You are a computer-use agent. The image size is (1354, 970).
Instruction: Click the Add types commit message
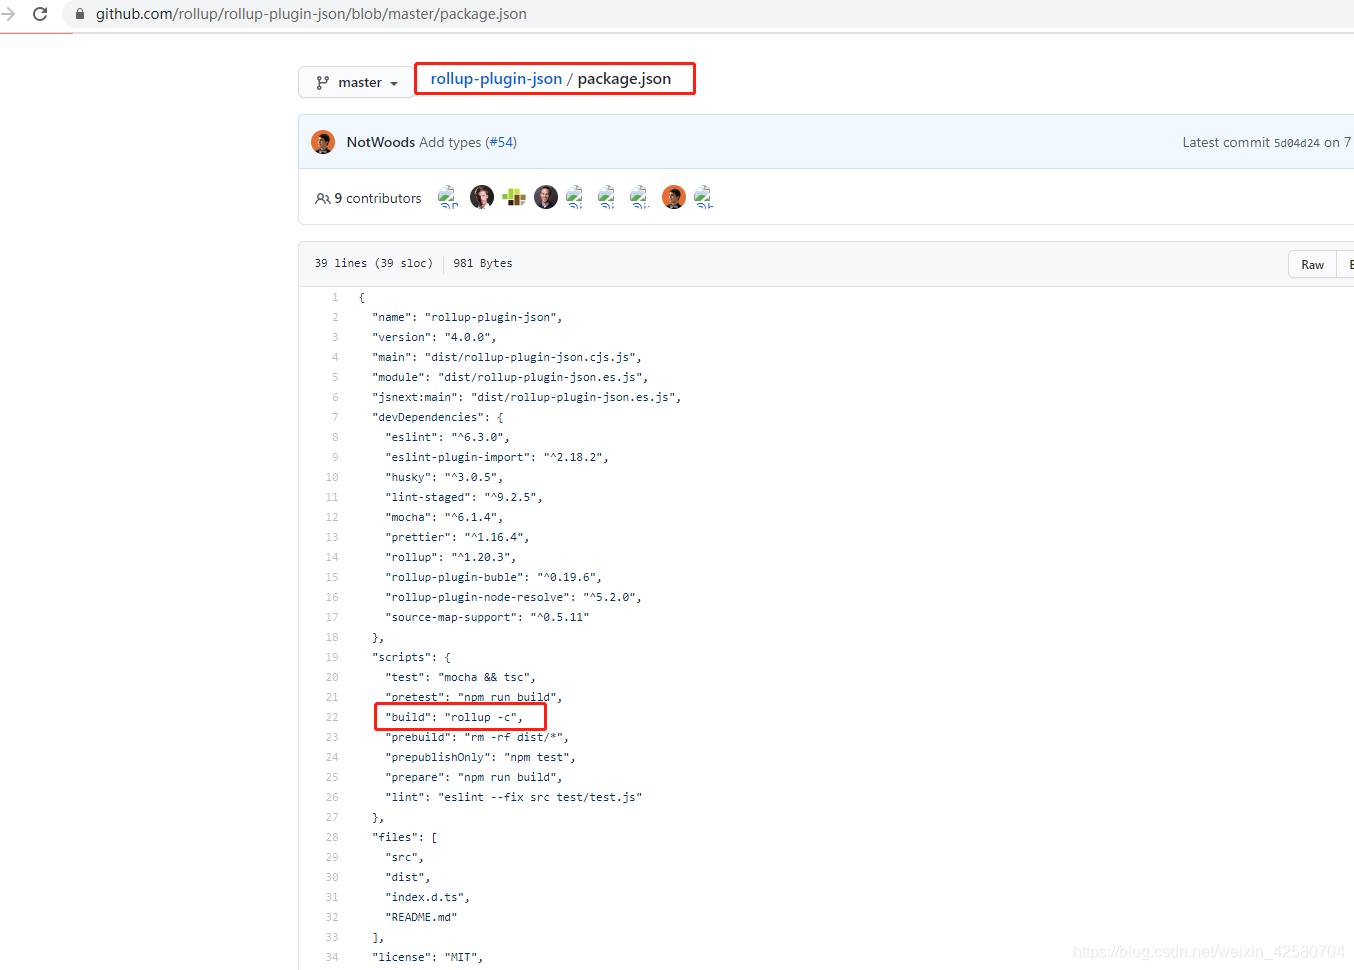coord(450,142)
